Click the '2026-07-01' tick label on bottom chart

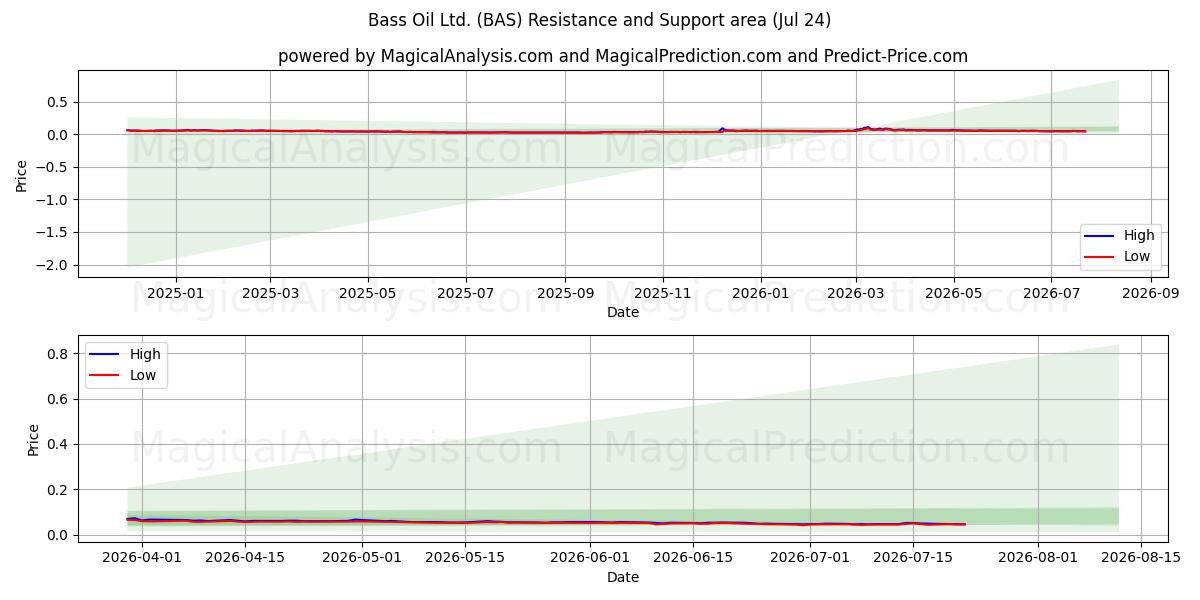pos(812,558)
